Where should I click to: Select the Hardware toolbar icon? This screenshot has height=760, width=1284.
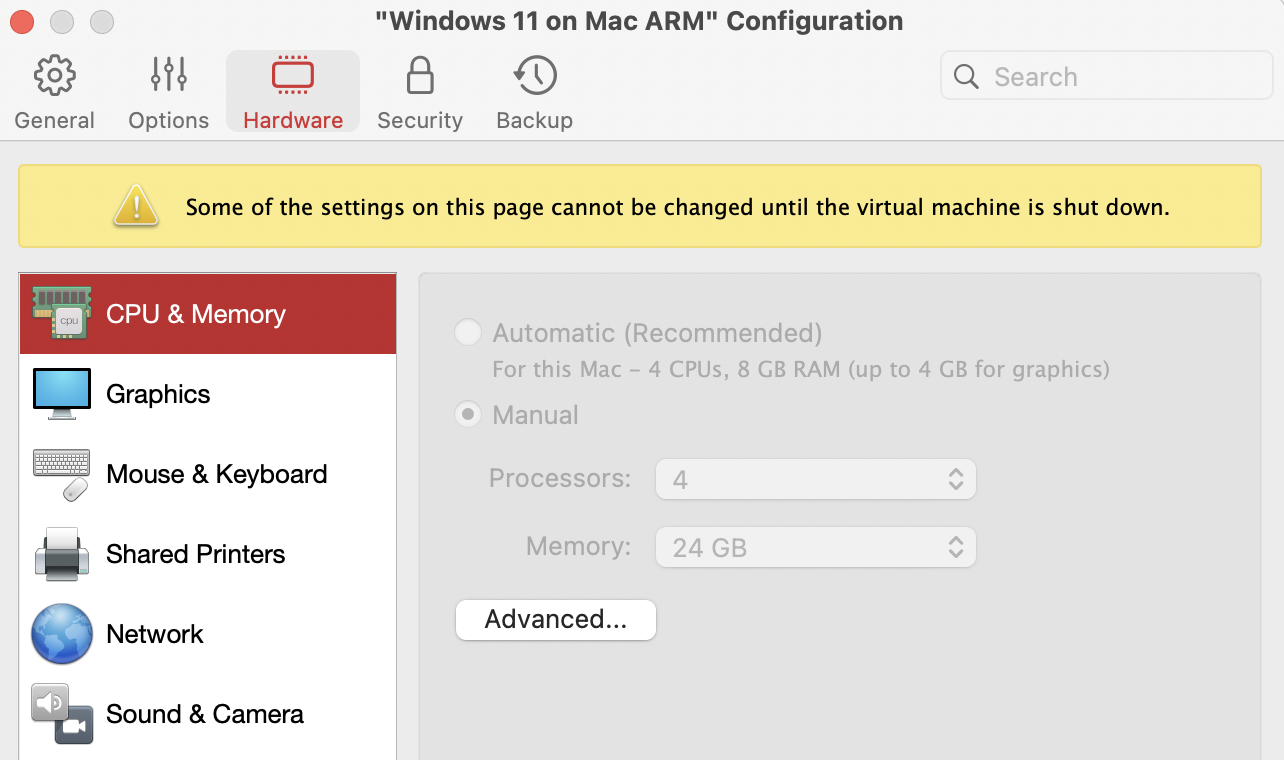point(293,76)
